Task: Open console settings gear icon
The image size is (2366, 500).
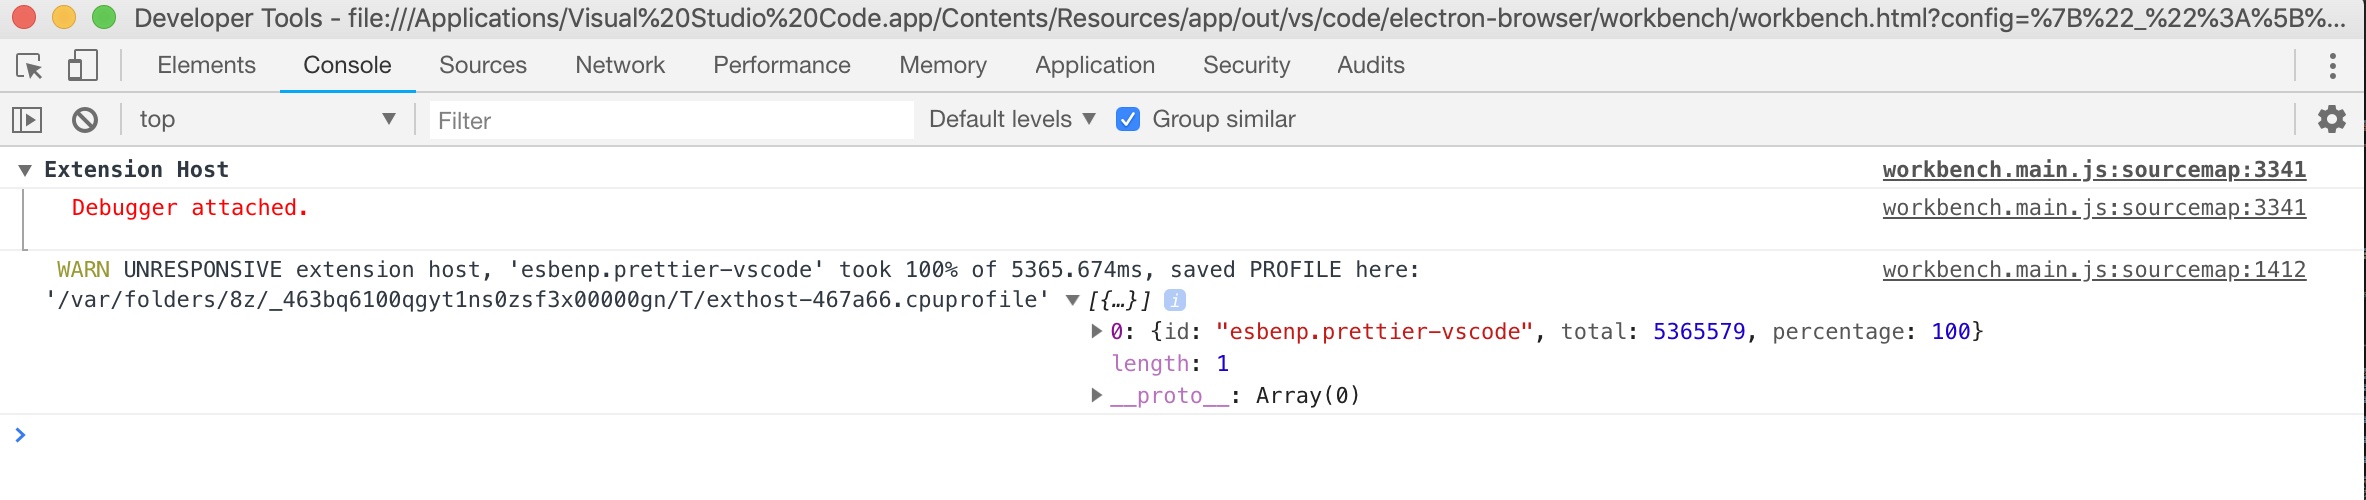Action: point(2331,120)
